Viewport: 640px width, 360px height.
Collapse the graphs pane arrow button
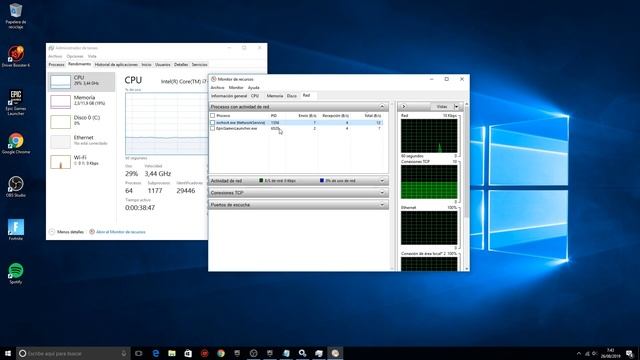pos(403,107)
